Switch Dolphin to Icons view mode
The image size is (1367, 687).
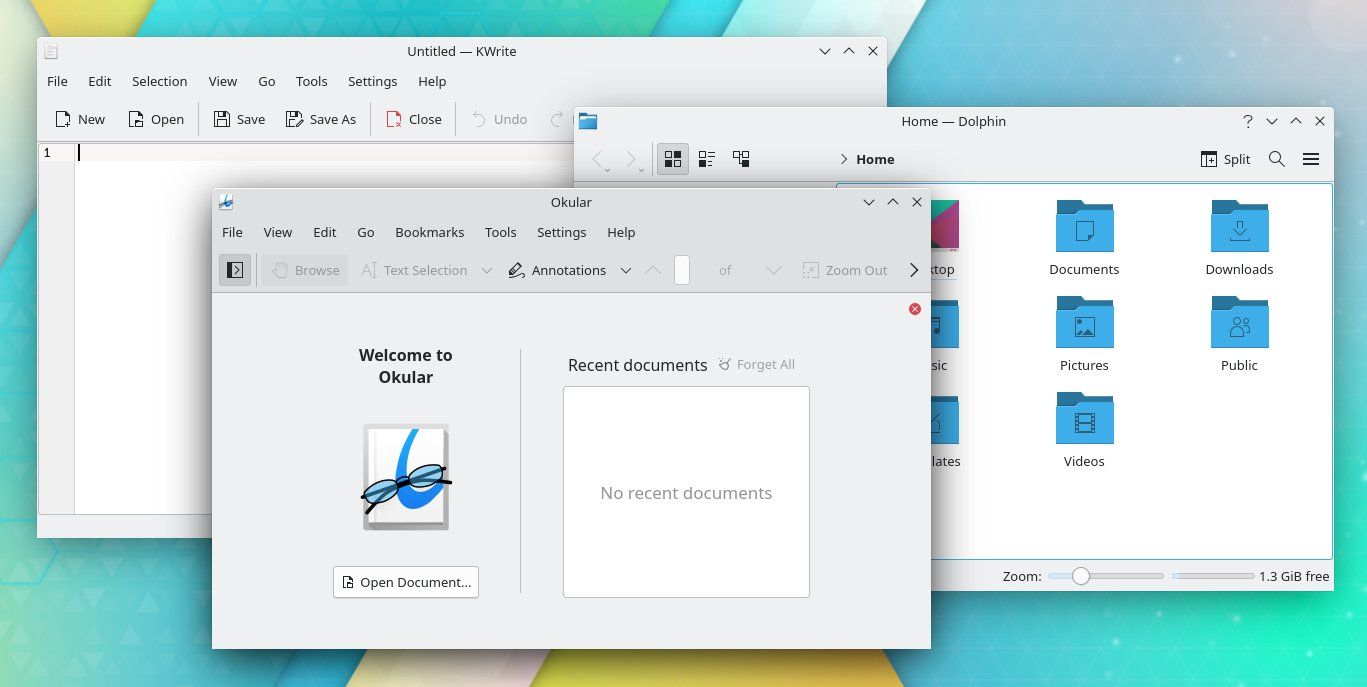(673, 159)
